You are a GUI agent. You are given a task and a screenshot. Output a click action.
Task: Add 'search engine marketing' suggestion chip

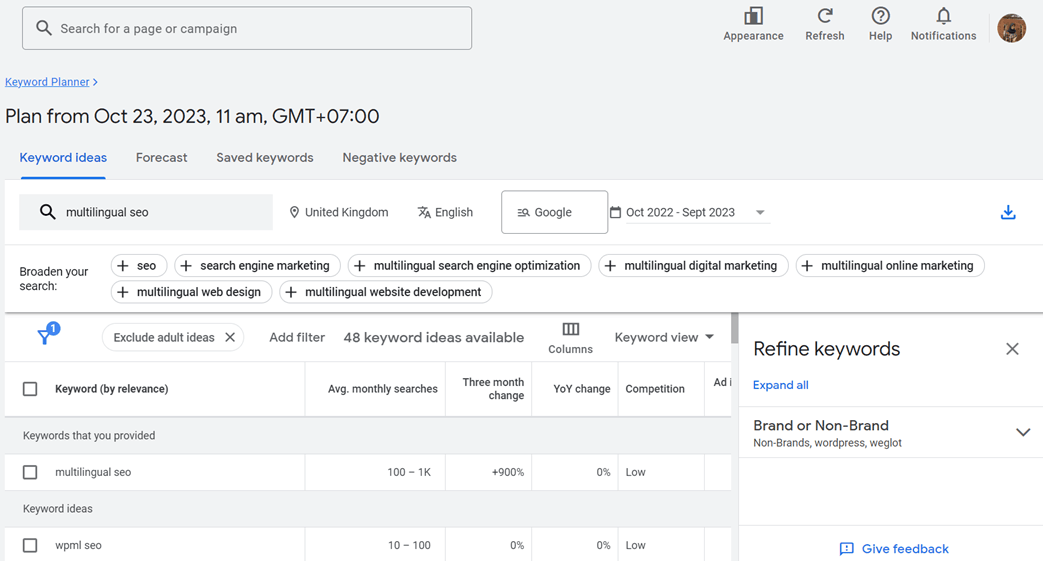tap(257, 266)
